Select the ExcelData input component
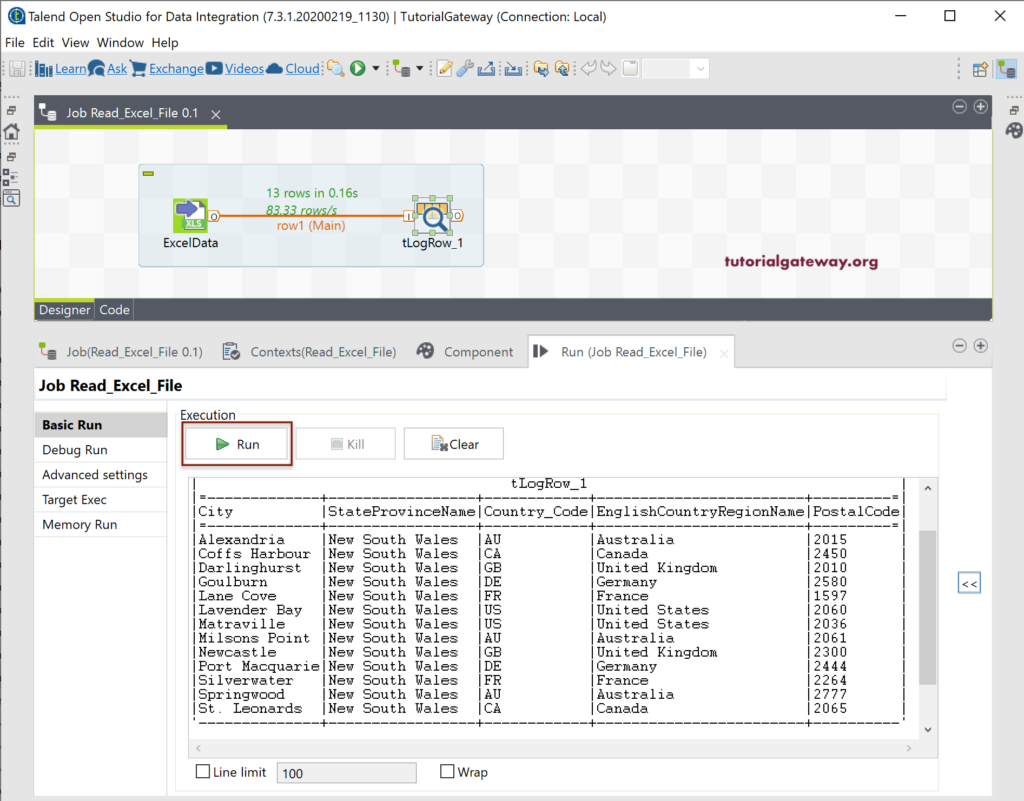Image resolution: width=1024 pixels, height=801 pixels. click(x=191, y=215)
